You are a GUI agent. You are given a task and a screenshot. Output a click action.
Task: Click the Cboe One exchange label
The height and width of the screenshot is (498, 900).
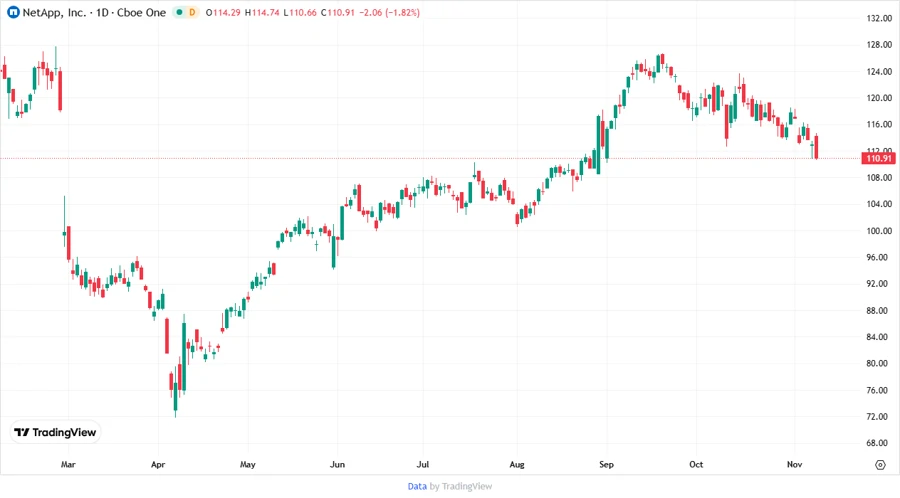(141, 12)
